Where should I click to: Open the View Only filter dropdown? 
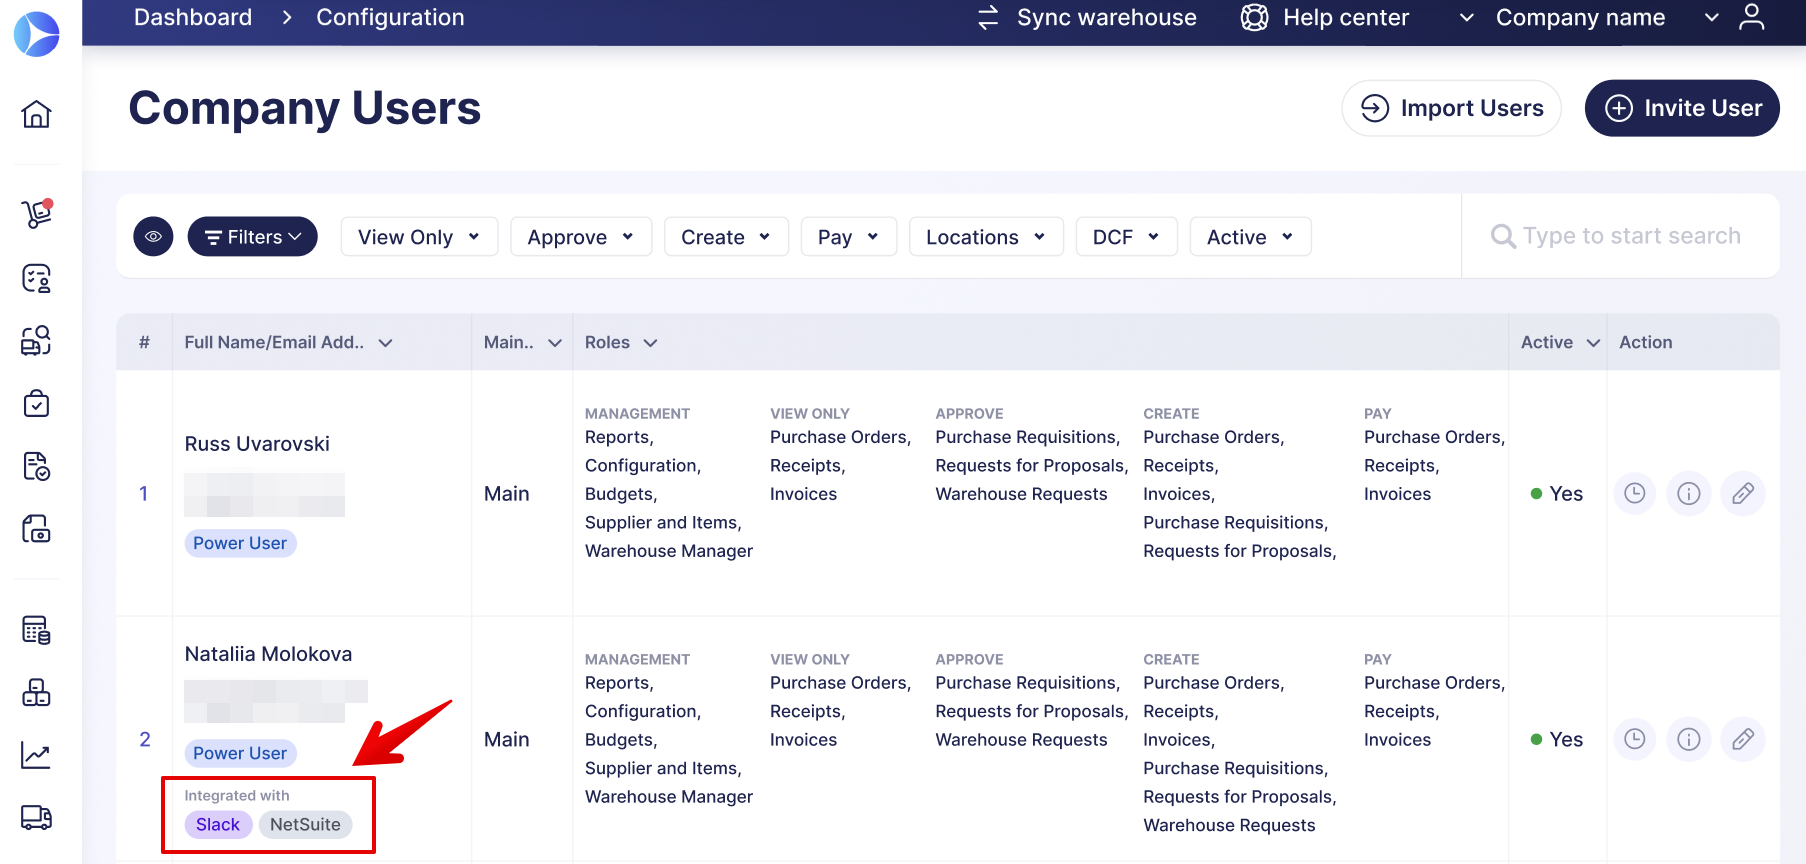pyautogui.click(x=418, y=237)
